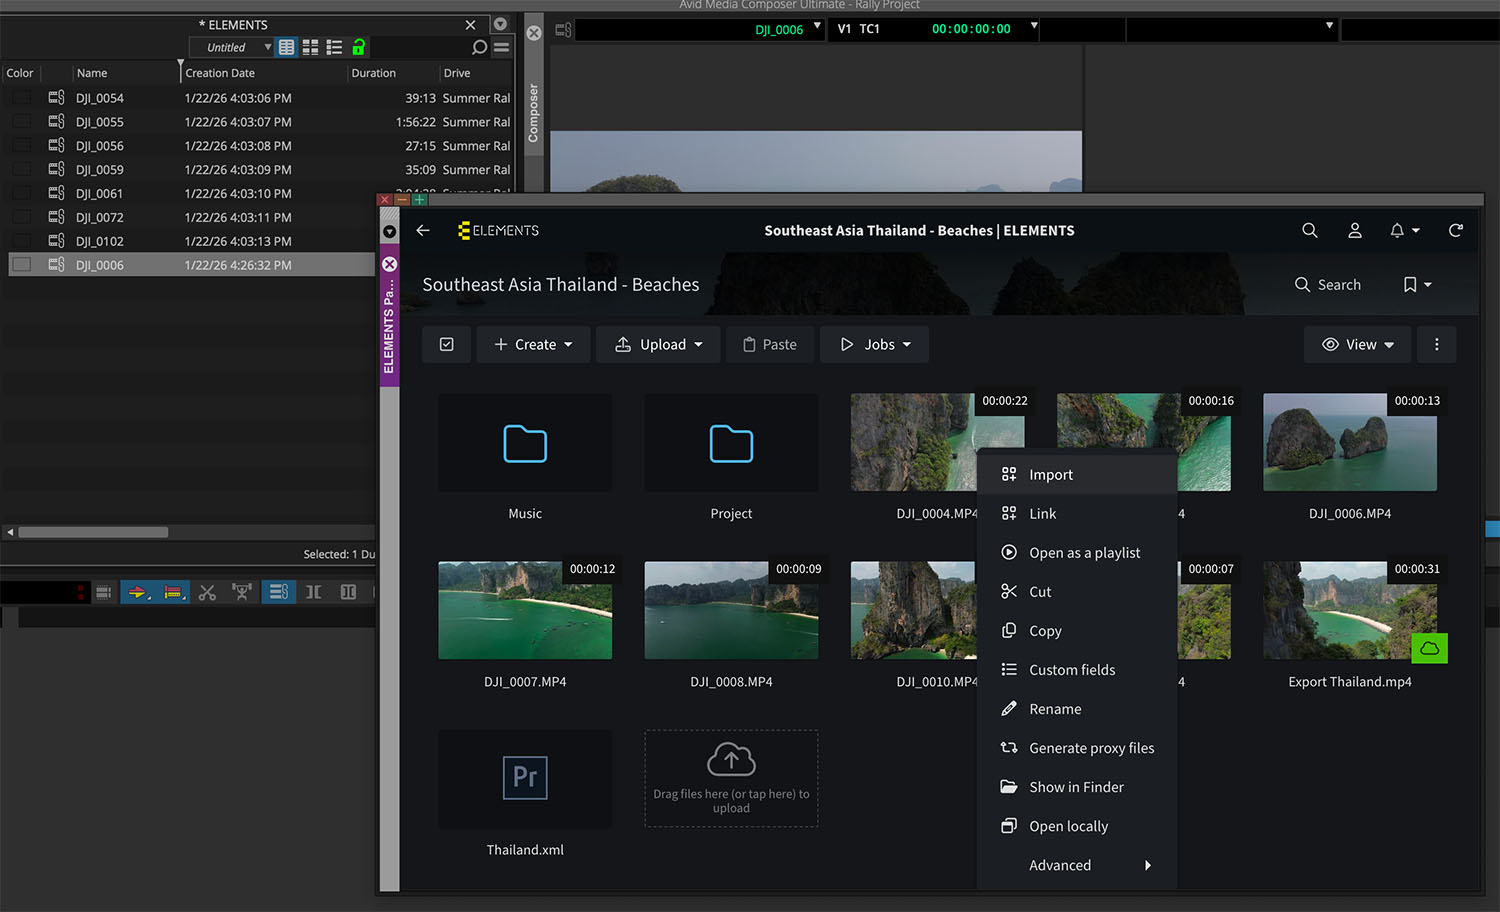Image resolution: width=1500 pixels, height=912 pixels.
Task: Open the three-dot more options menu
Action: click(1436, 345)
